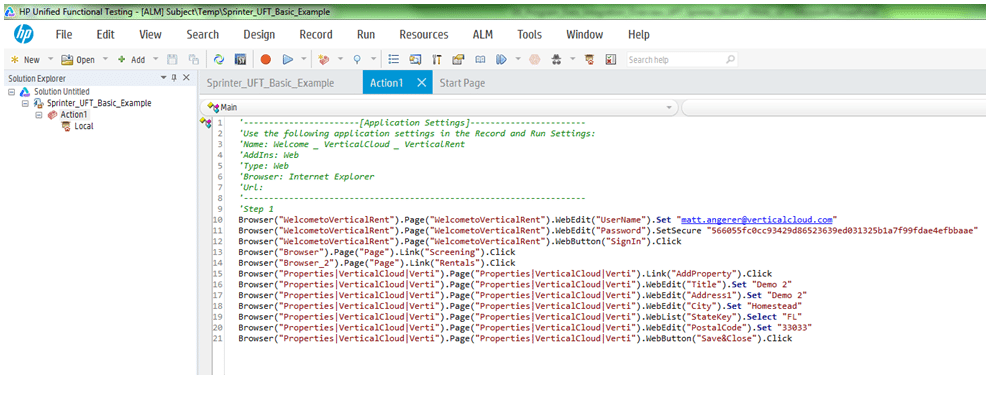Start recording with the red Record button
Viewport: 986px width, 394px height.
[x=265, y=60]
